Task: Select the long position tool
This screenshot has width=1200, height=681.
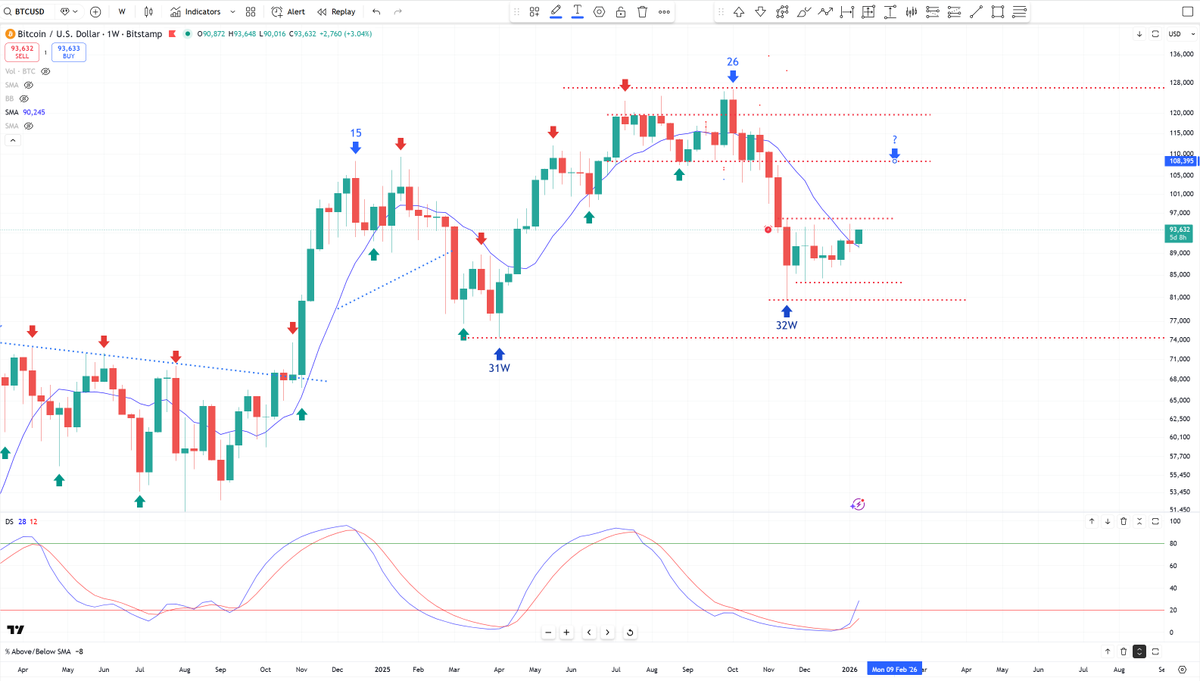Action: pos(932,12)
